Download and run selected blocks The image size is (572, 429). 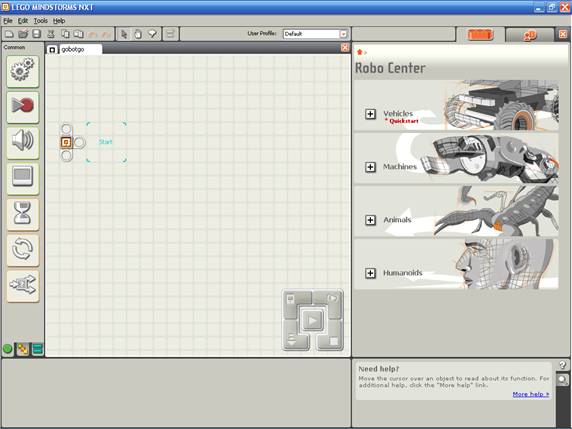click(x=331, y=300)
